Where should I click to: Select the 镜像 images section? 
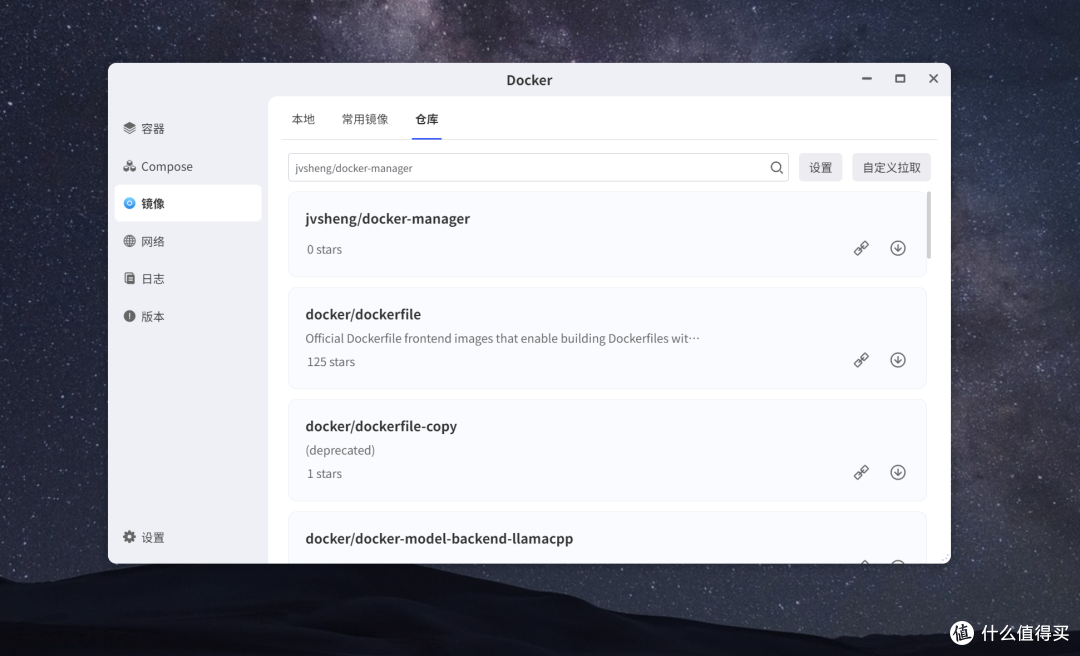[187, 203]
